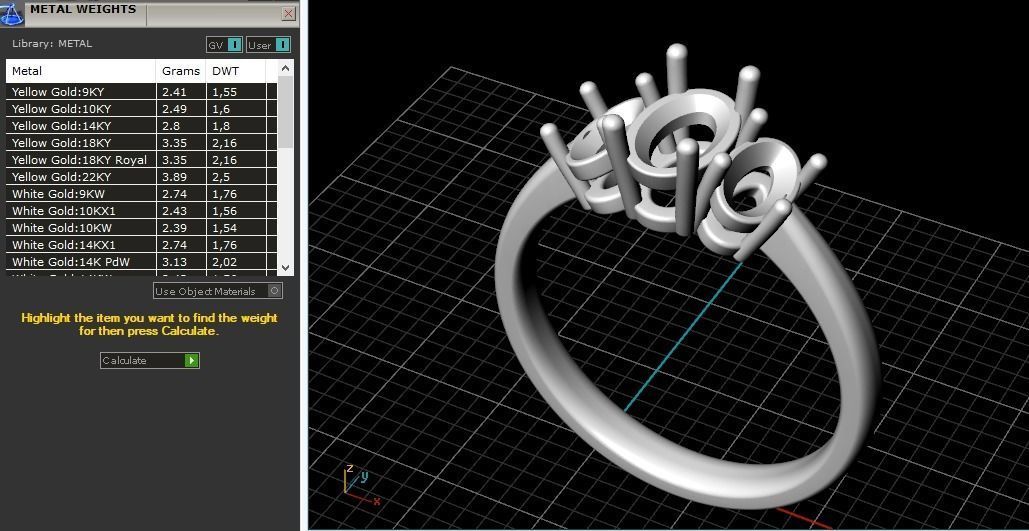Viewport: 1029px width, 531px height.
Task: Click the Metal Weights flask icon
Action: tap(11, 14)
